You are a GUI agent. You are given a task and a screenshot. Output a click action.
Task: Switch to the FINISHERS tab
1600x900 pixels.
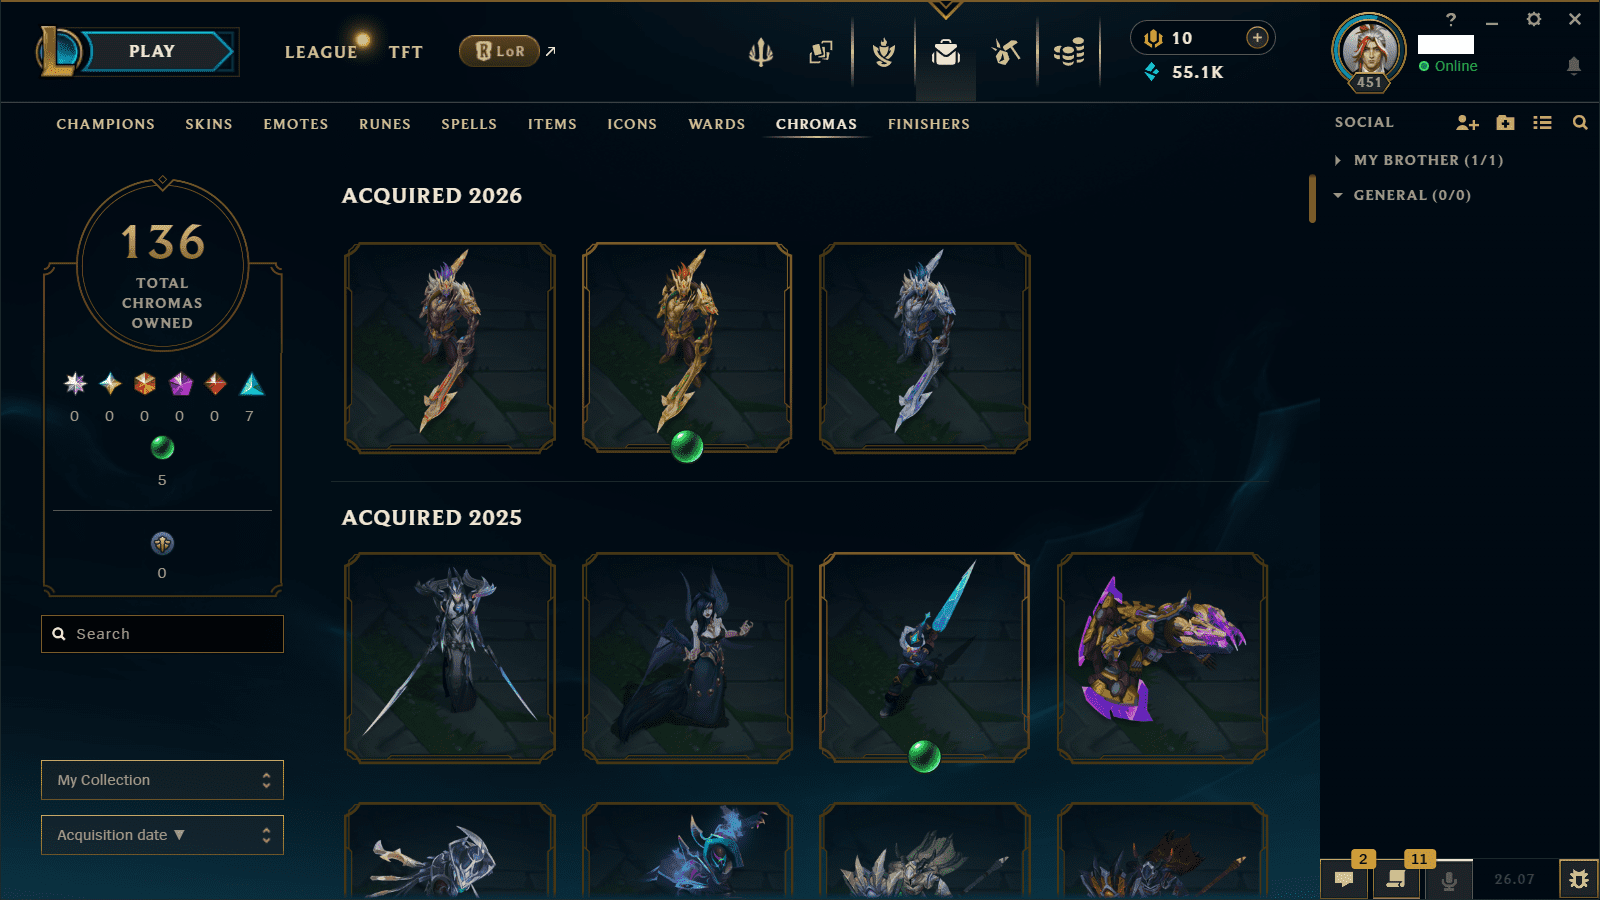(929, 124)
